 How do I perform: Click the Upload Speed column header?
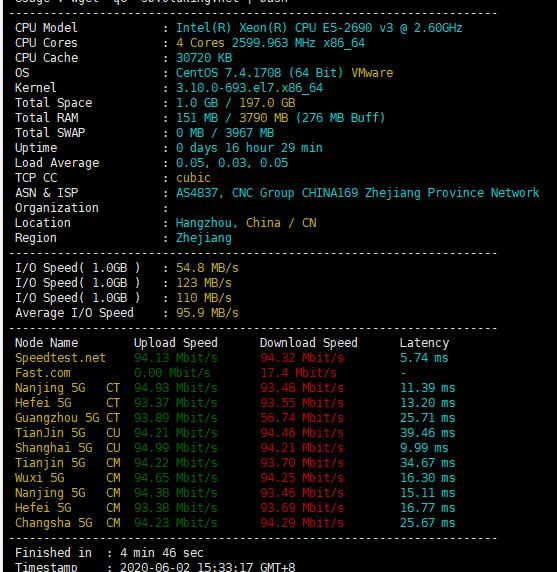[175, 343]
